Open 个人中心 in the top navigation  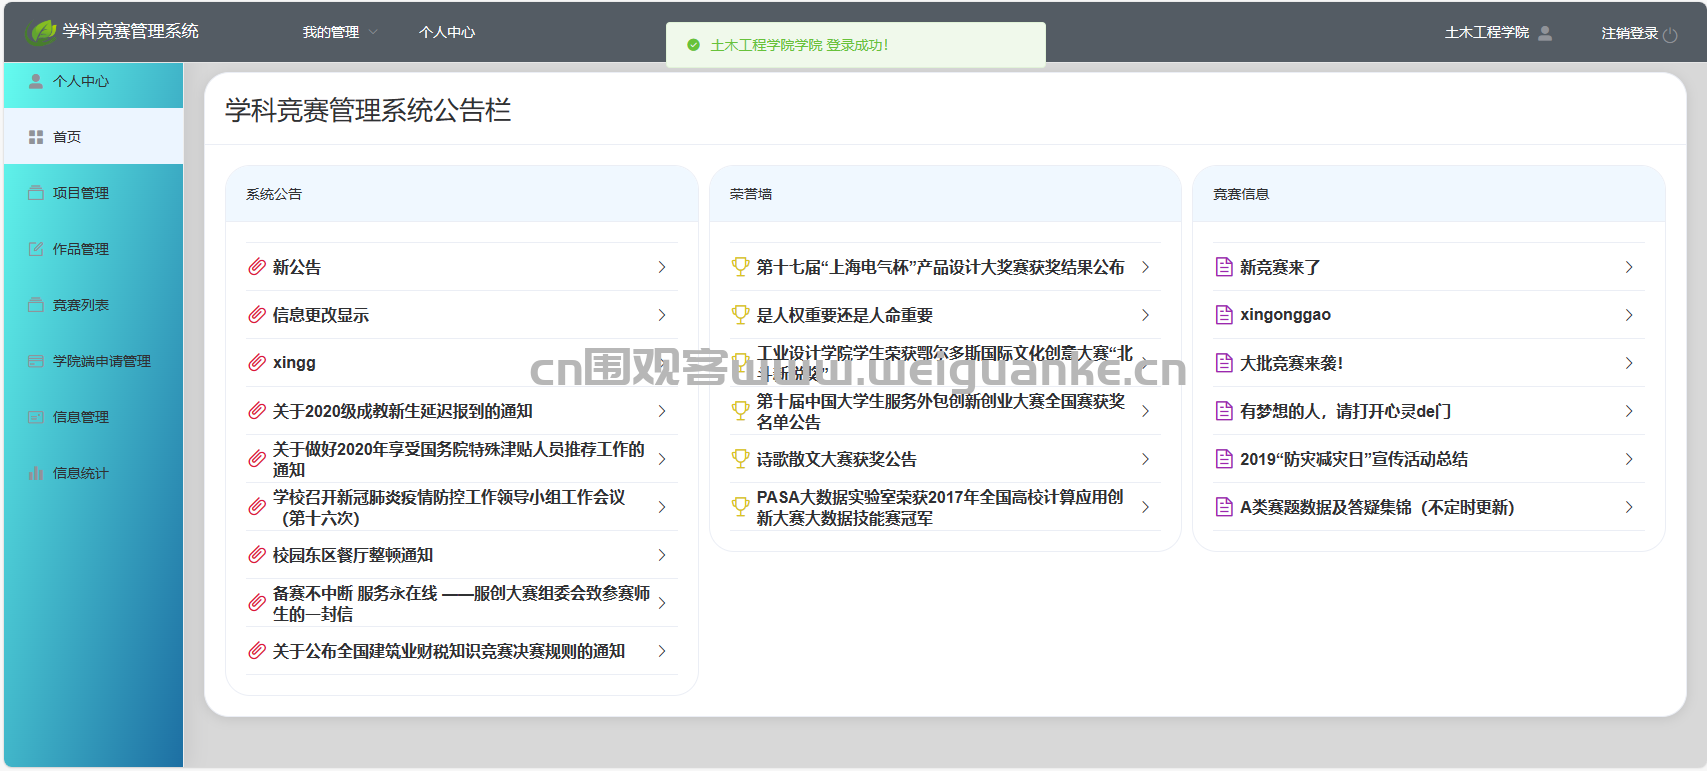click(x=447, y=32)
